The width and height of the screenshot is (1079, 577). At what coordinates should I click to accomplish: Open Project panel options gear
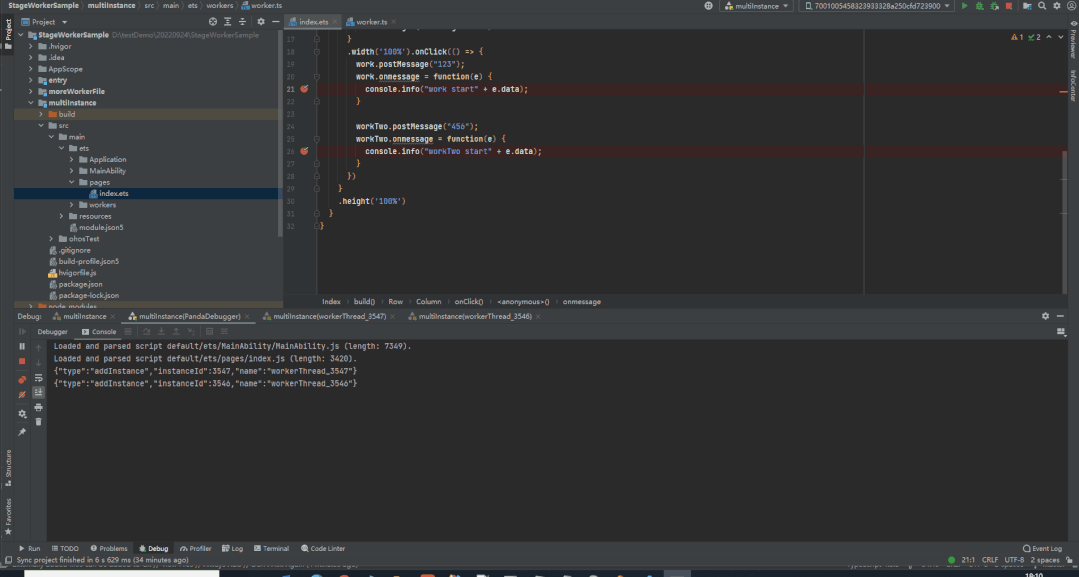click(x=261, y=21)
